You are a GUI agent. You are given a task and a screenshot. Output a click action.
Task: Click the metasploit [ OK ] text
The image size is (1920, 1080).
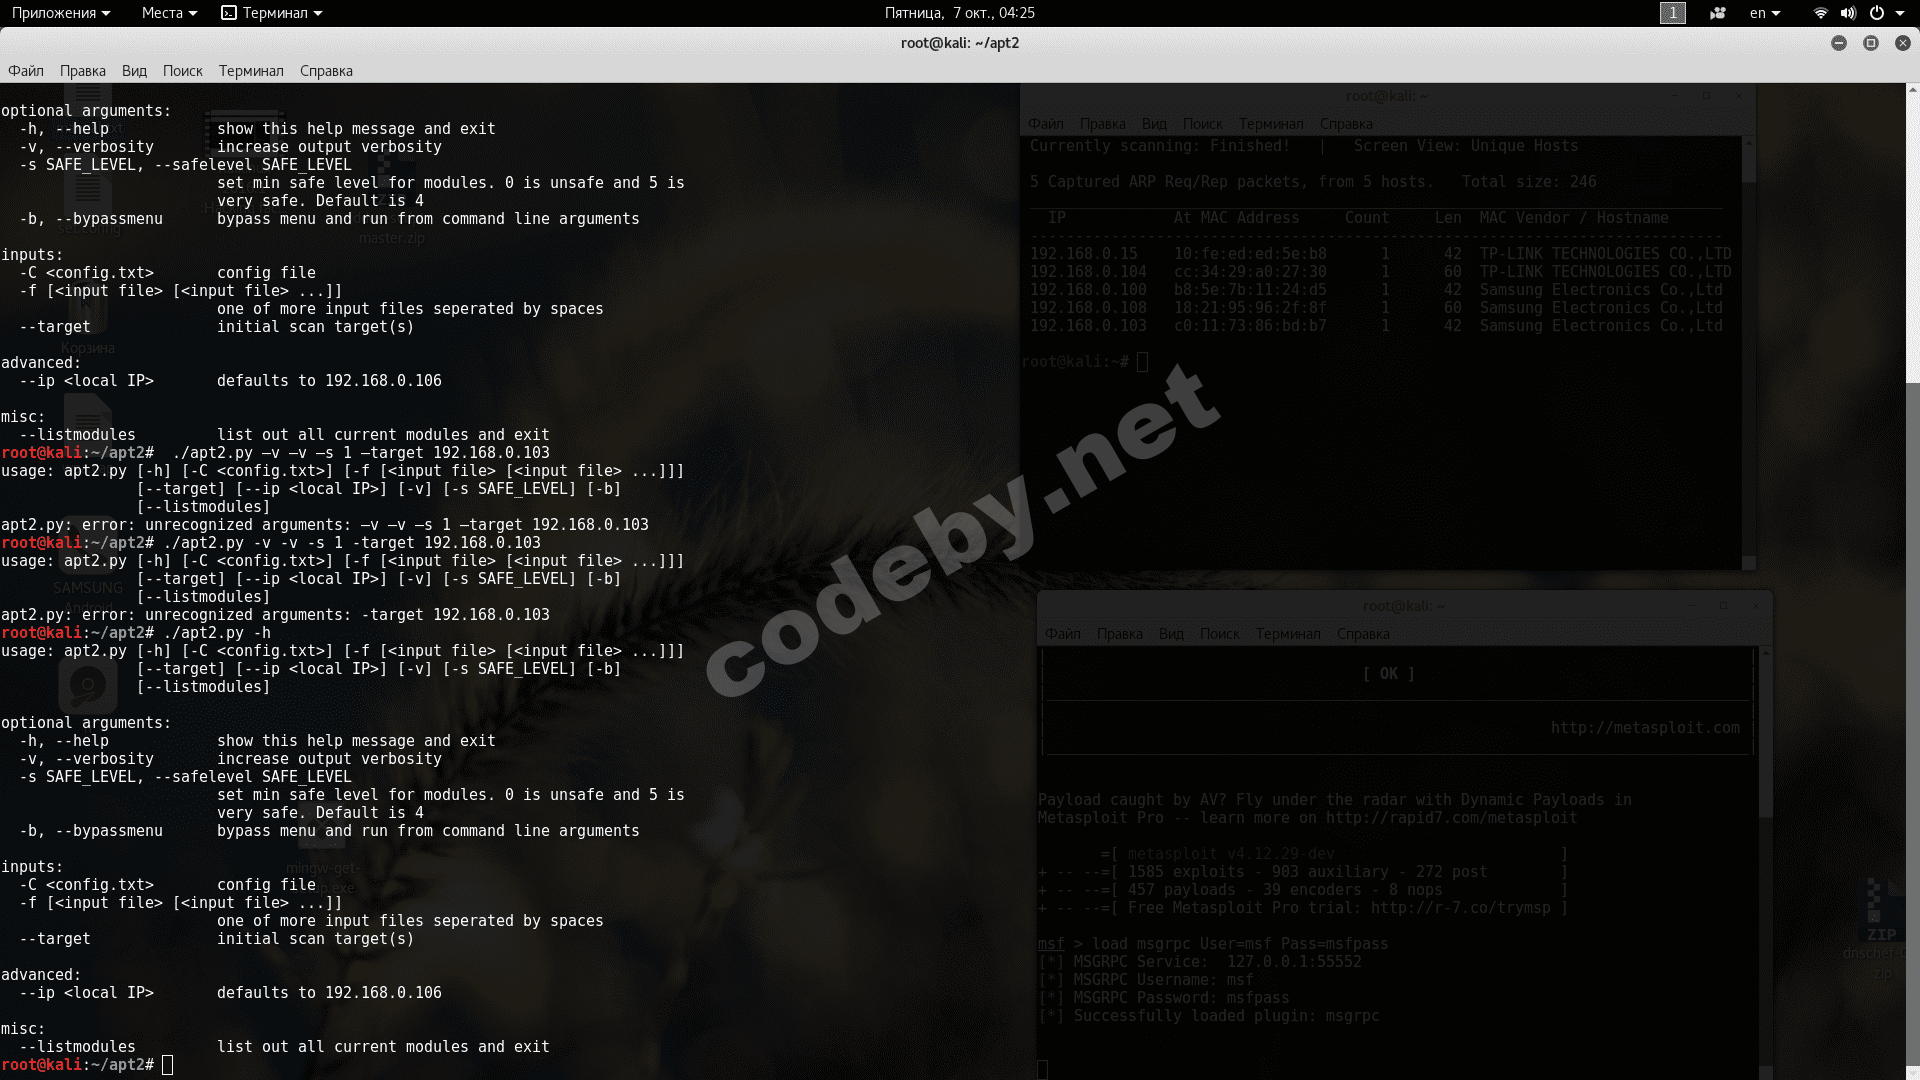point(1389,674)
